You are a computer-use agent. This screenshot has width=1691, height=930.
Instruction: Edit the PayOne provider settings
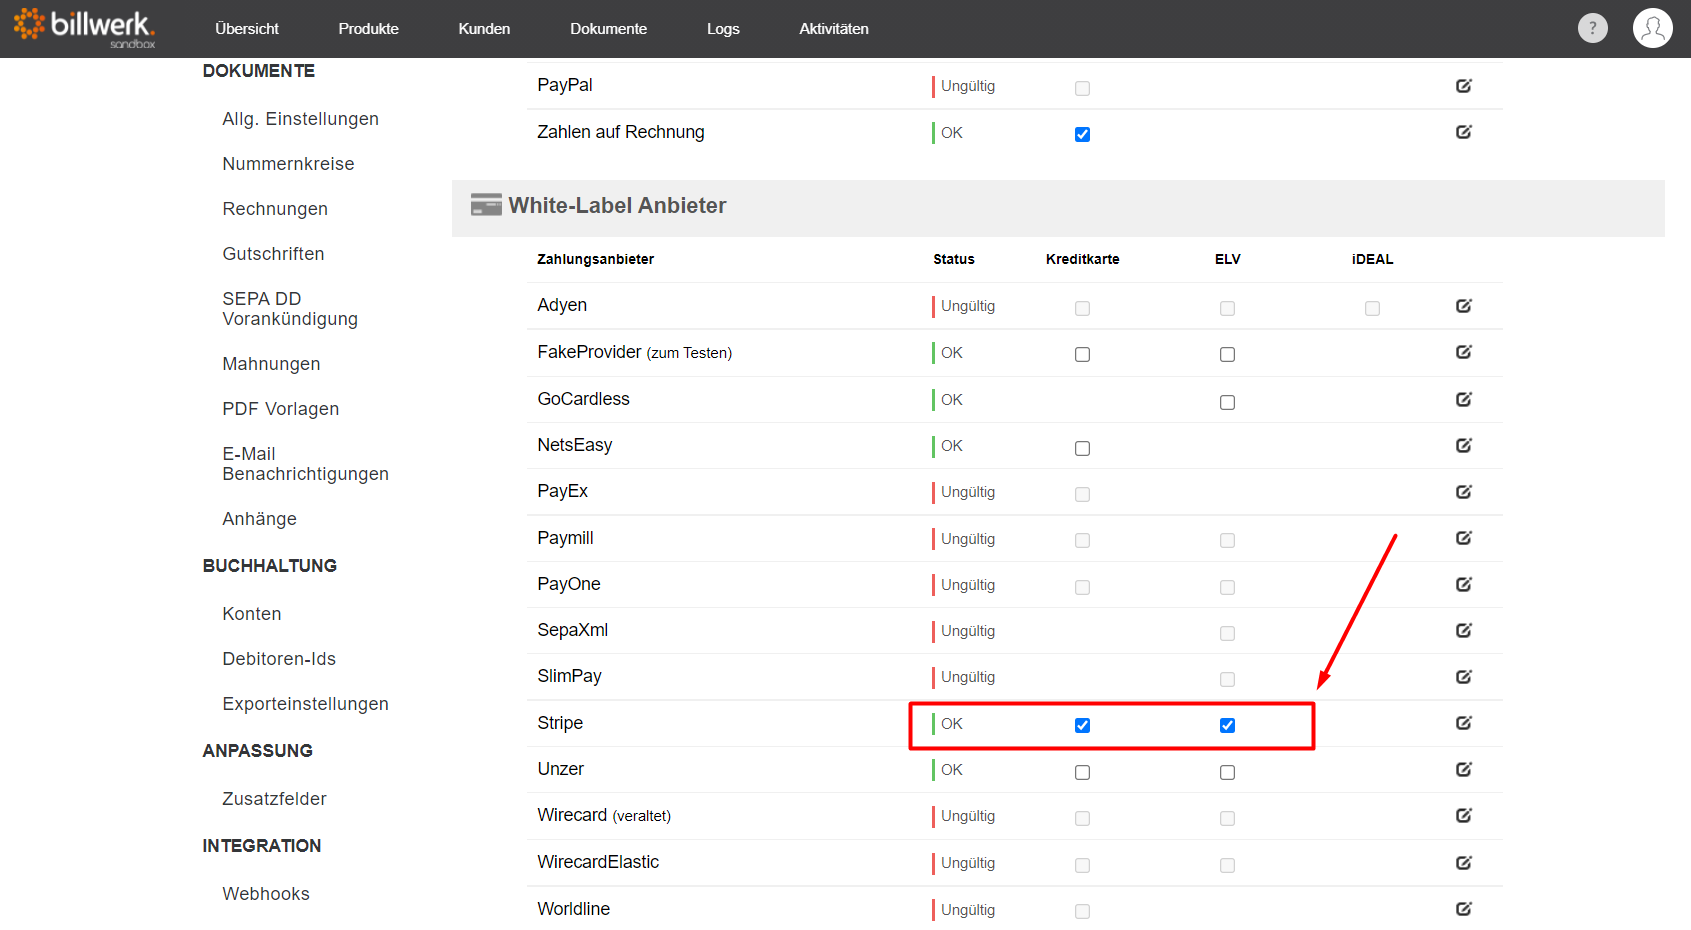[1464, 584]
